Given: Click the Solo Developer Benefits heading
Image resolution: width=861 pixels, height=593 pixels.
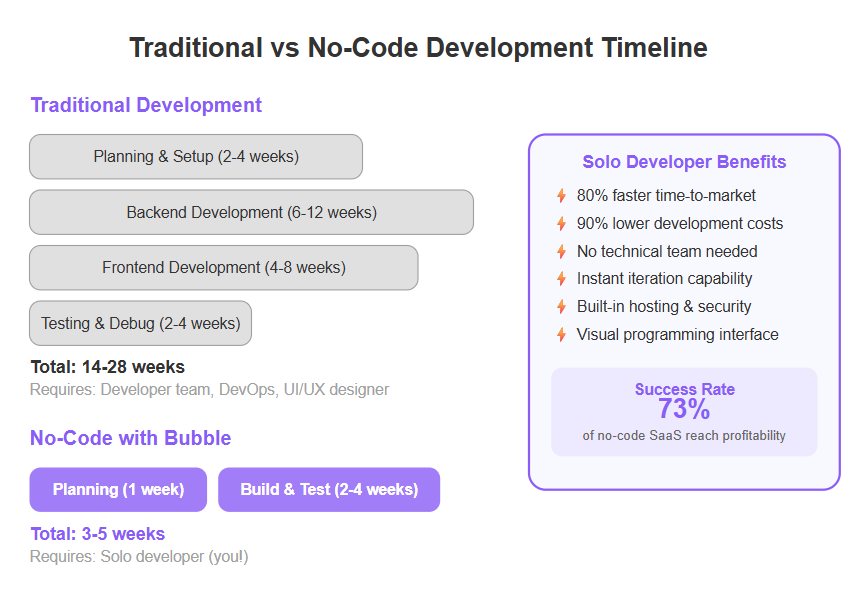Looking at the screenshot, I should [x=684, y=162].
